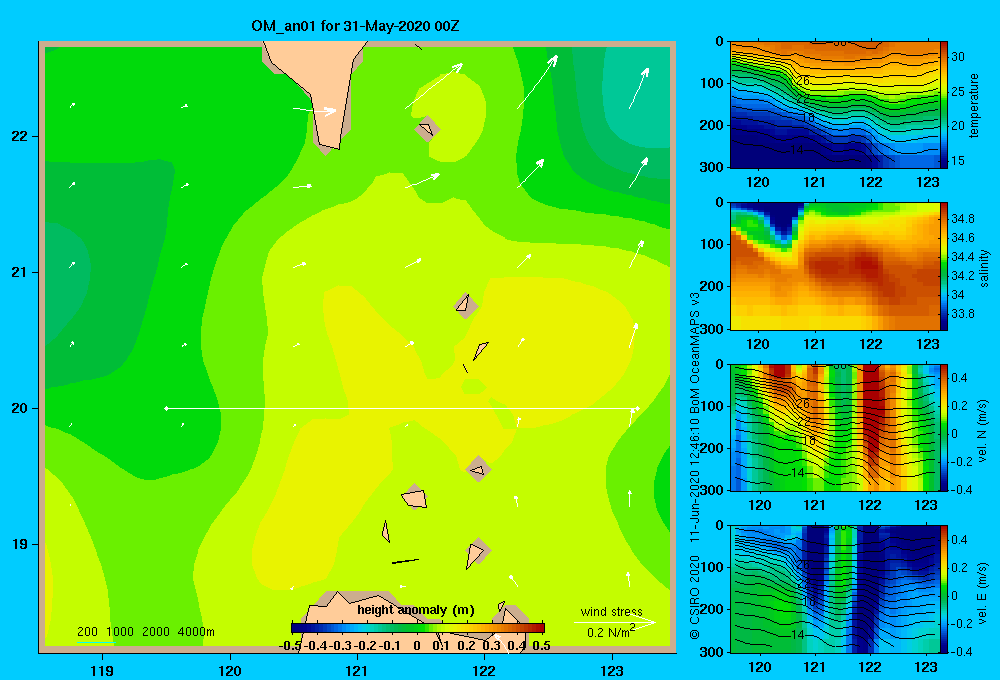1000x680 pixels.
Task: Click longitude label 120 under the main map
Action: tap(230, 670)
